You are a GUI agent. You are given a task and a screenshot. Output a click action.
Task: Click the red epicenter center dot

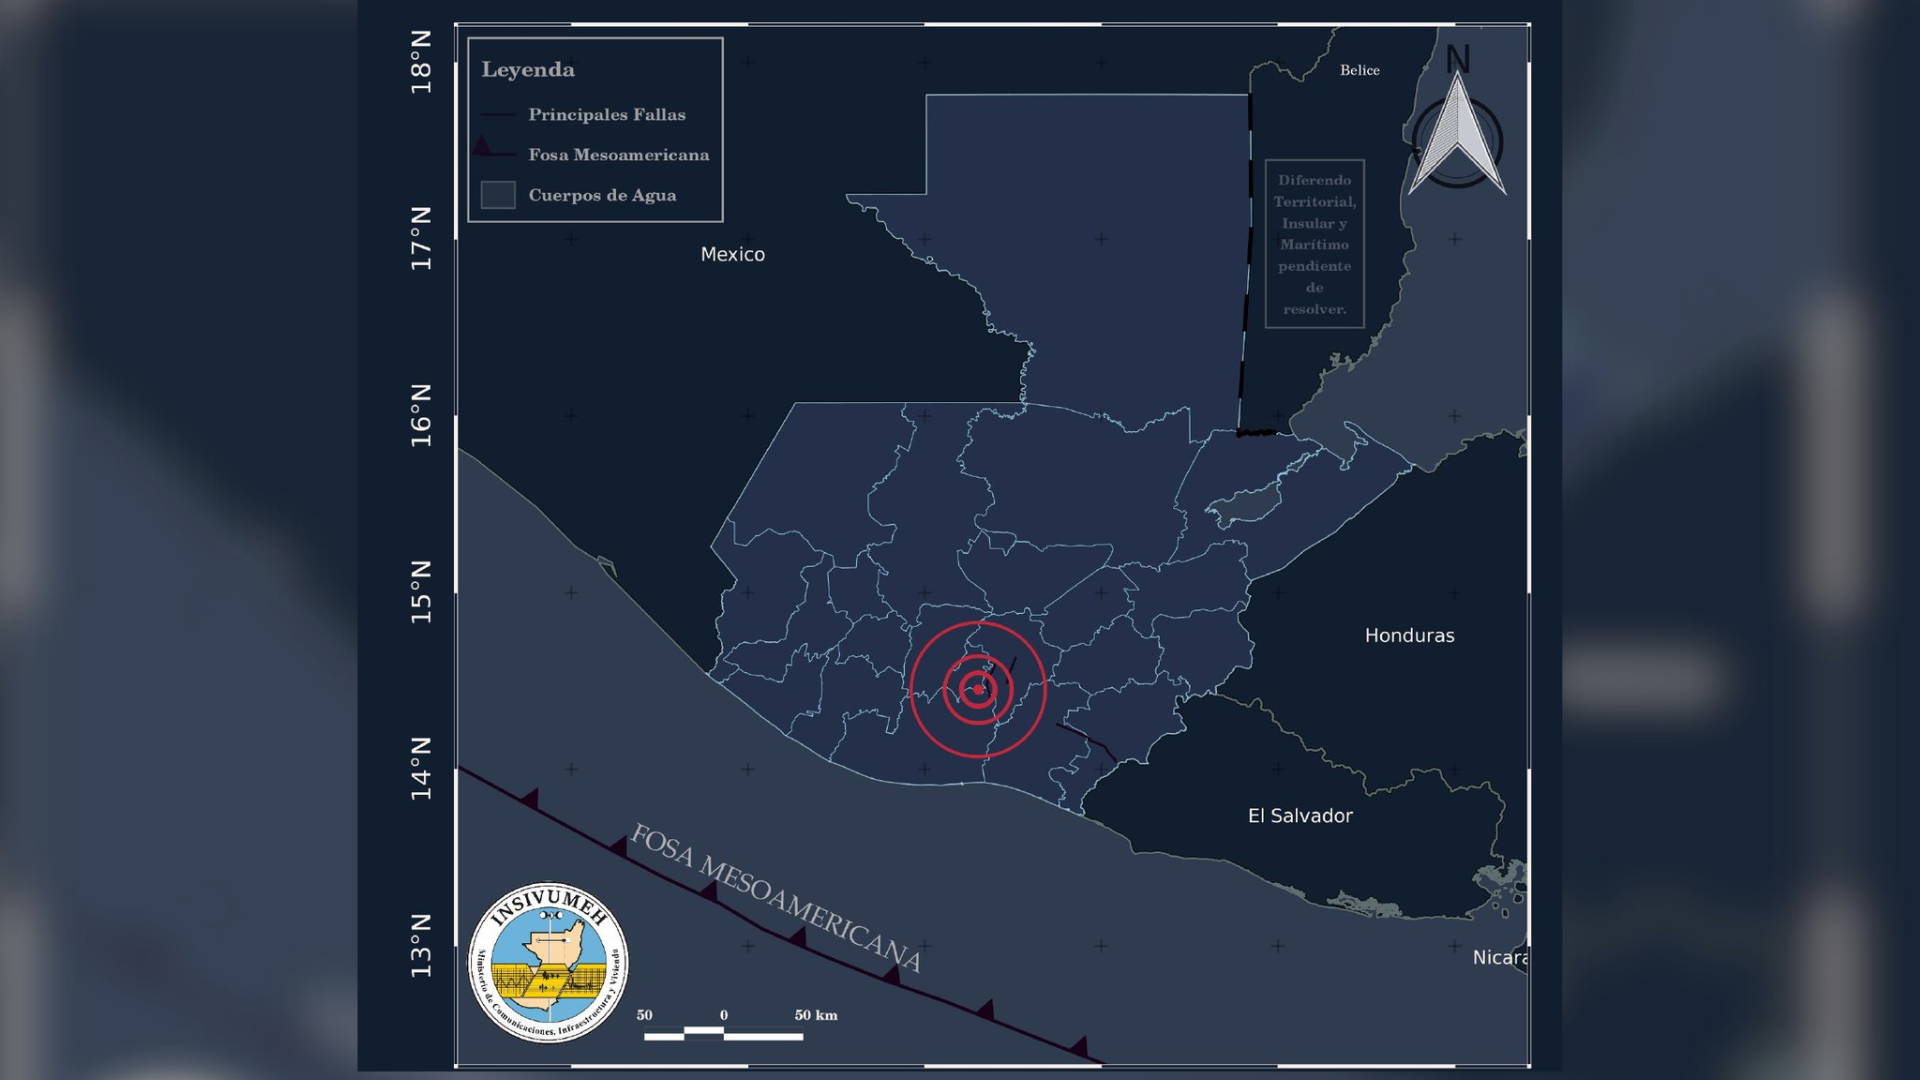coord(977,689)
